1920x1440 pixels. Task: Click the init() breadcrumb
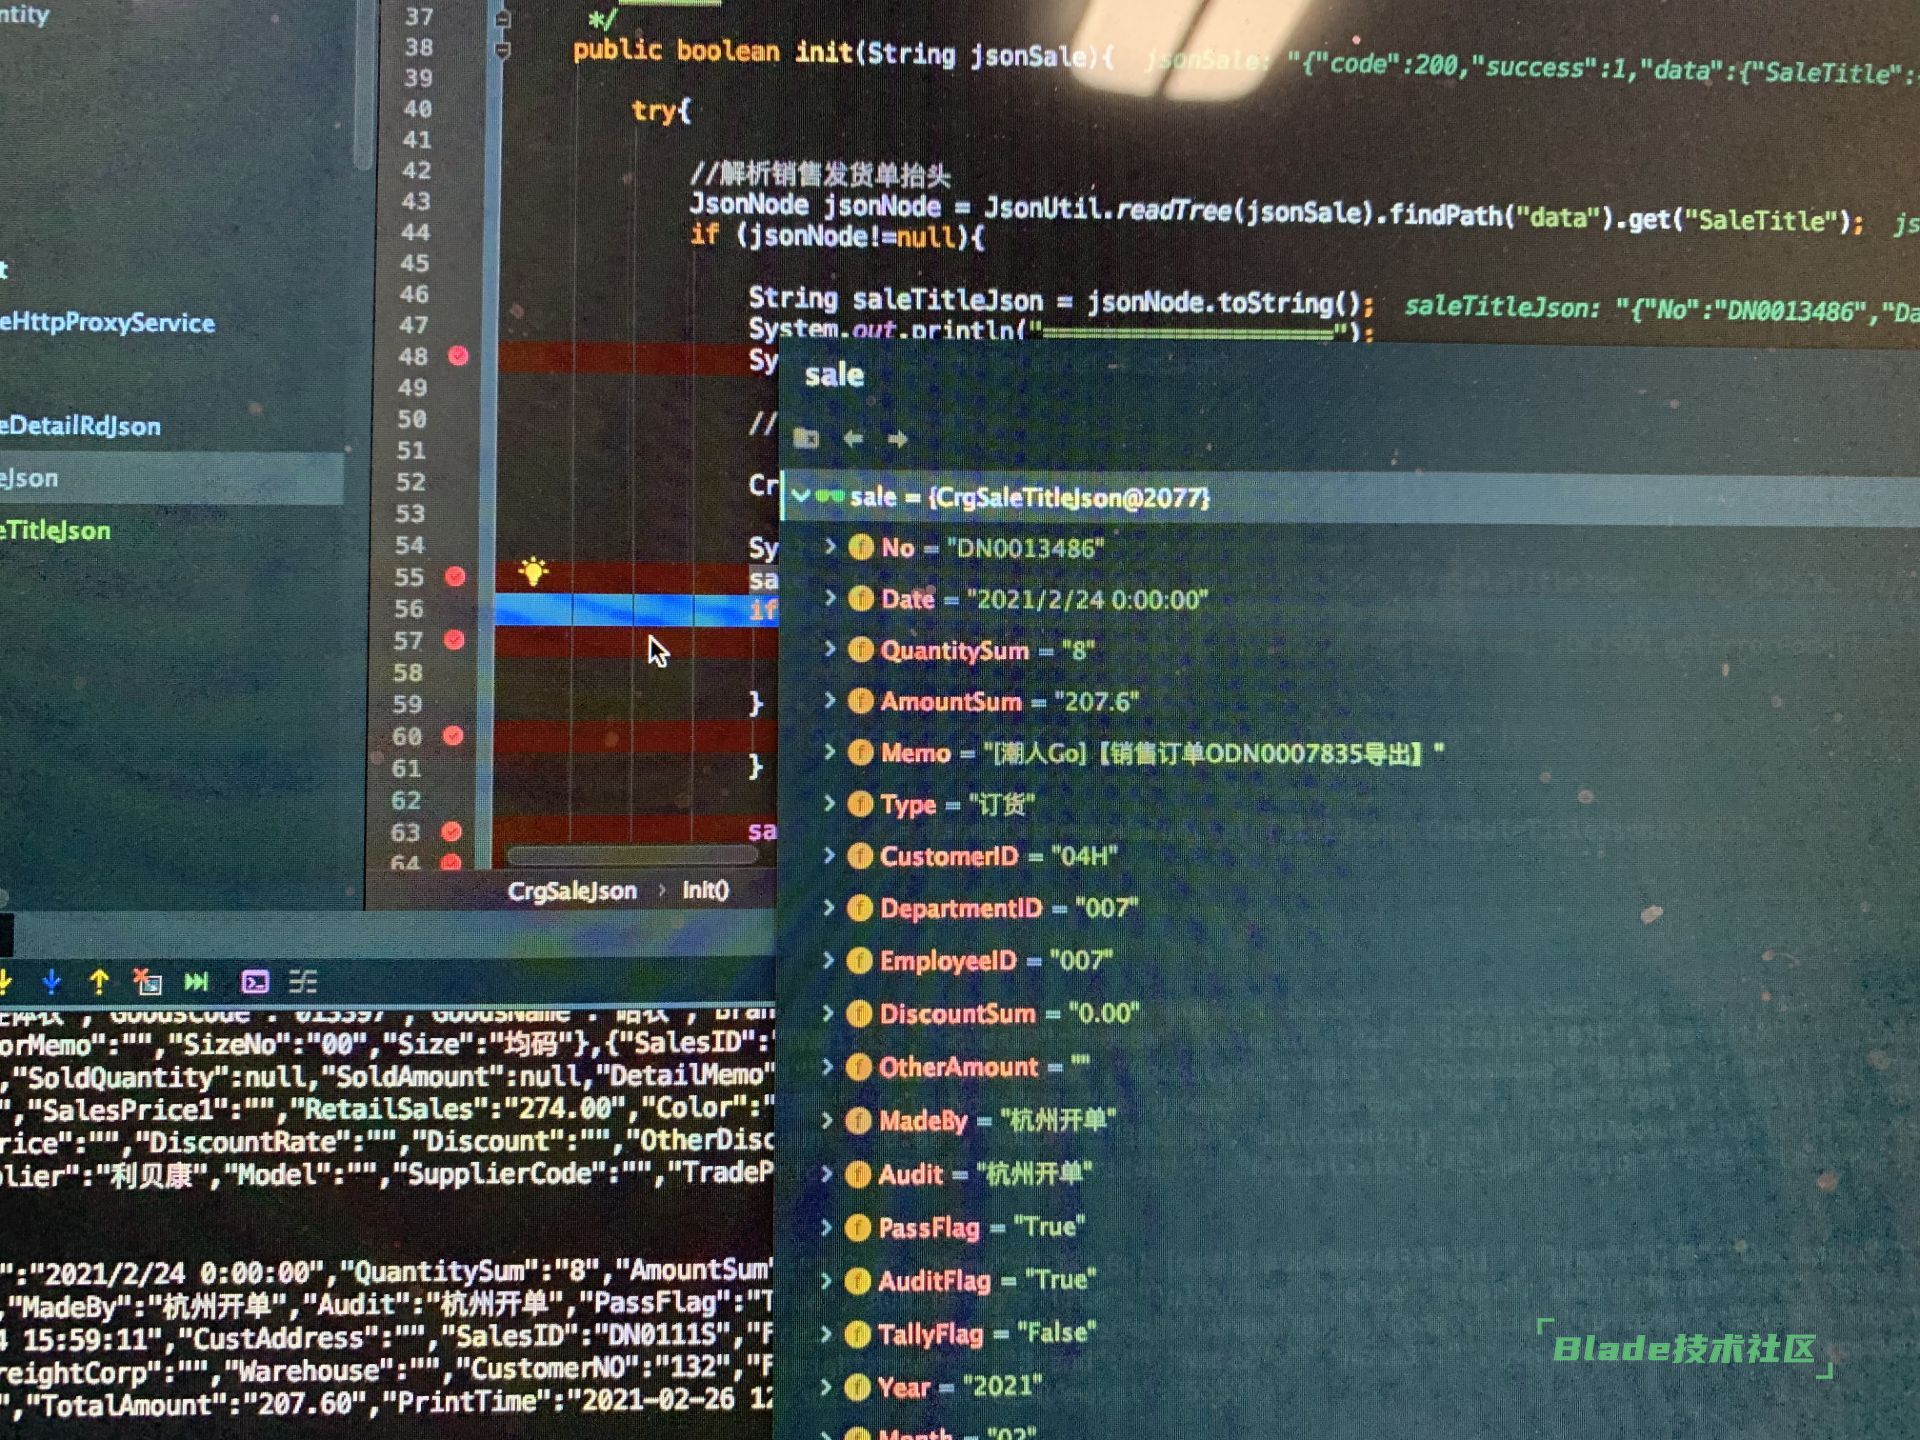[705, 889]
